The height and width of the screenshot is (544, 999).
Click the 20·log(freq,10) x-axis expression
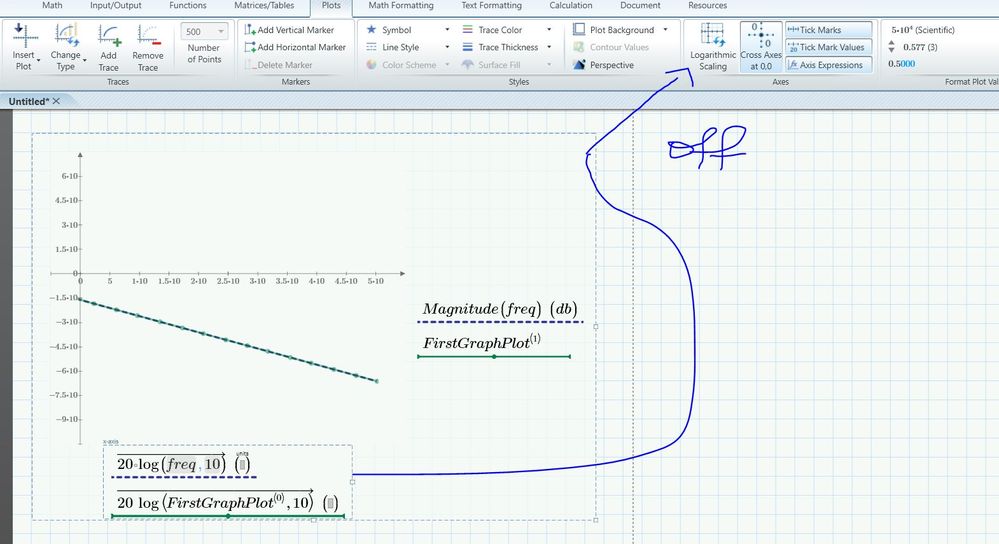[170, 464]
